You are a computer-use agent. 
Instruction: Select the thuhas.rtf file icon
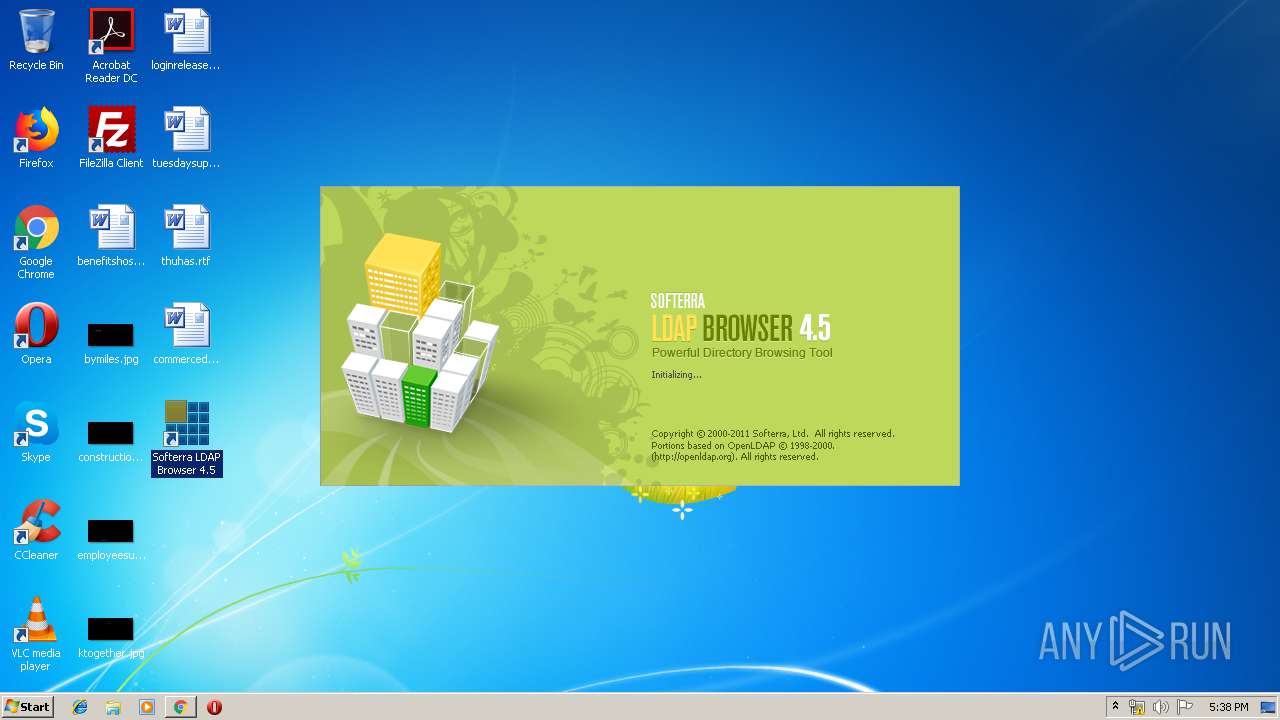click(x=186, y=236)
